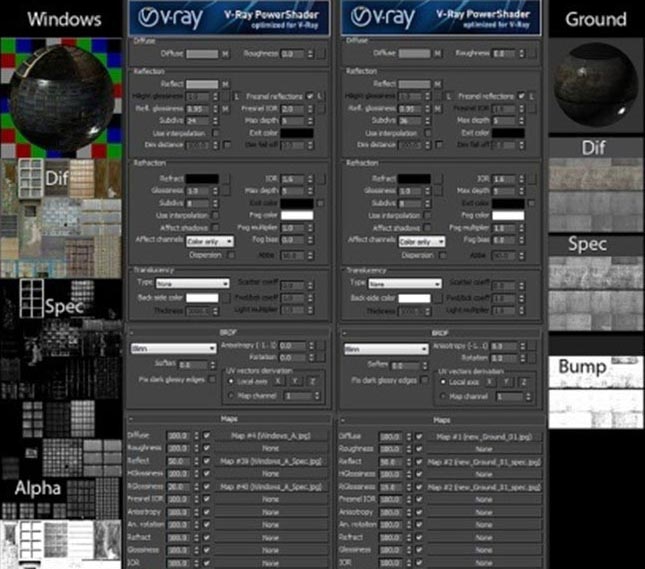Toggle Hilight glossiness L lock in Windows panel

point(236,96)
